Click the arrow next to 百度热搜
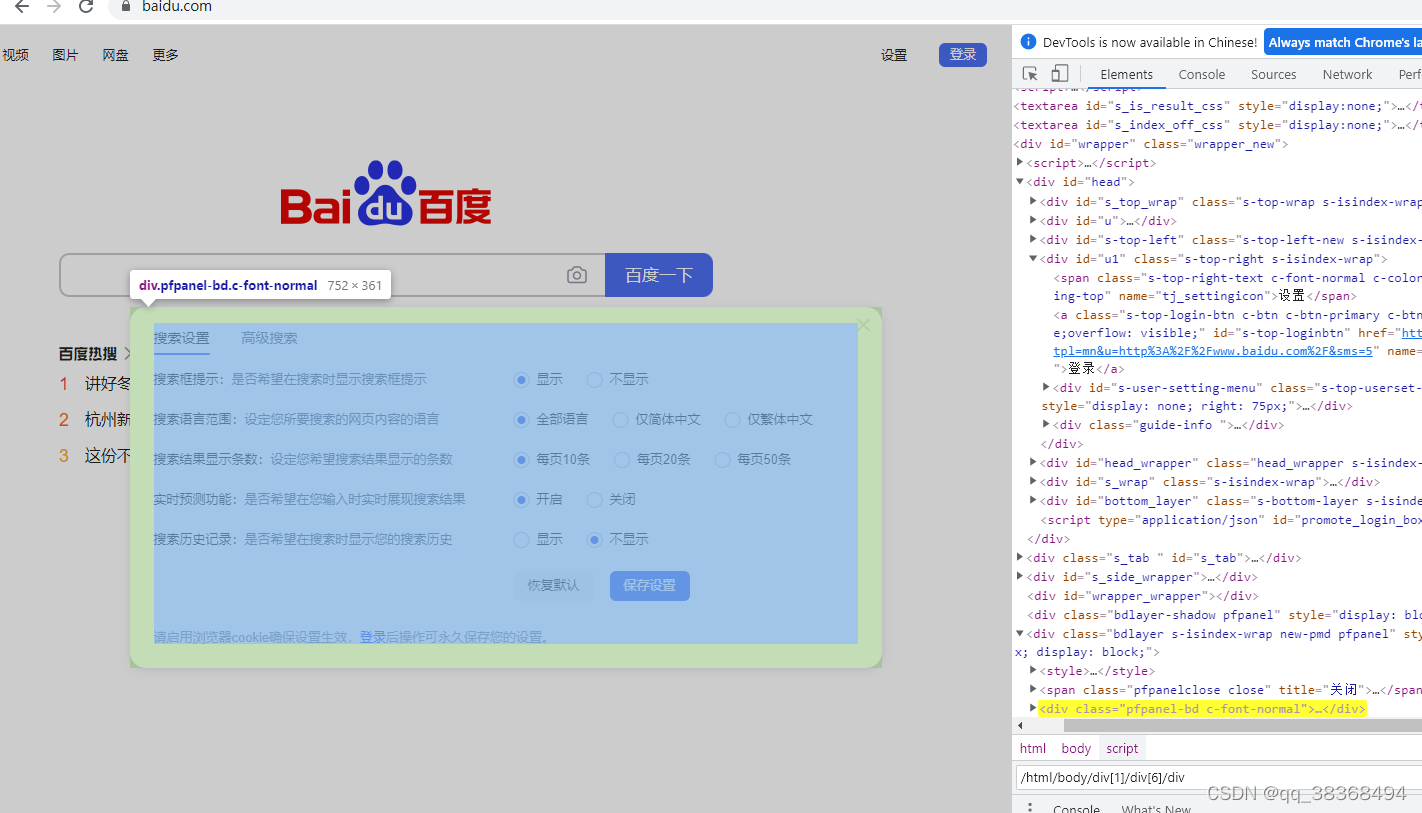The height and width of the screenshot is (813, 1422). coord(127,354)
